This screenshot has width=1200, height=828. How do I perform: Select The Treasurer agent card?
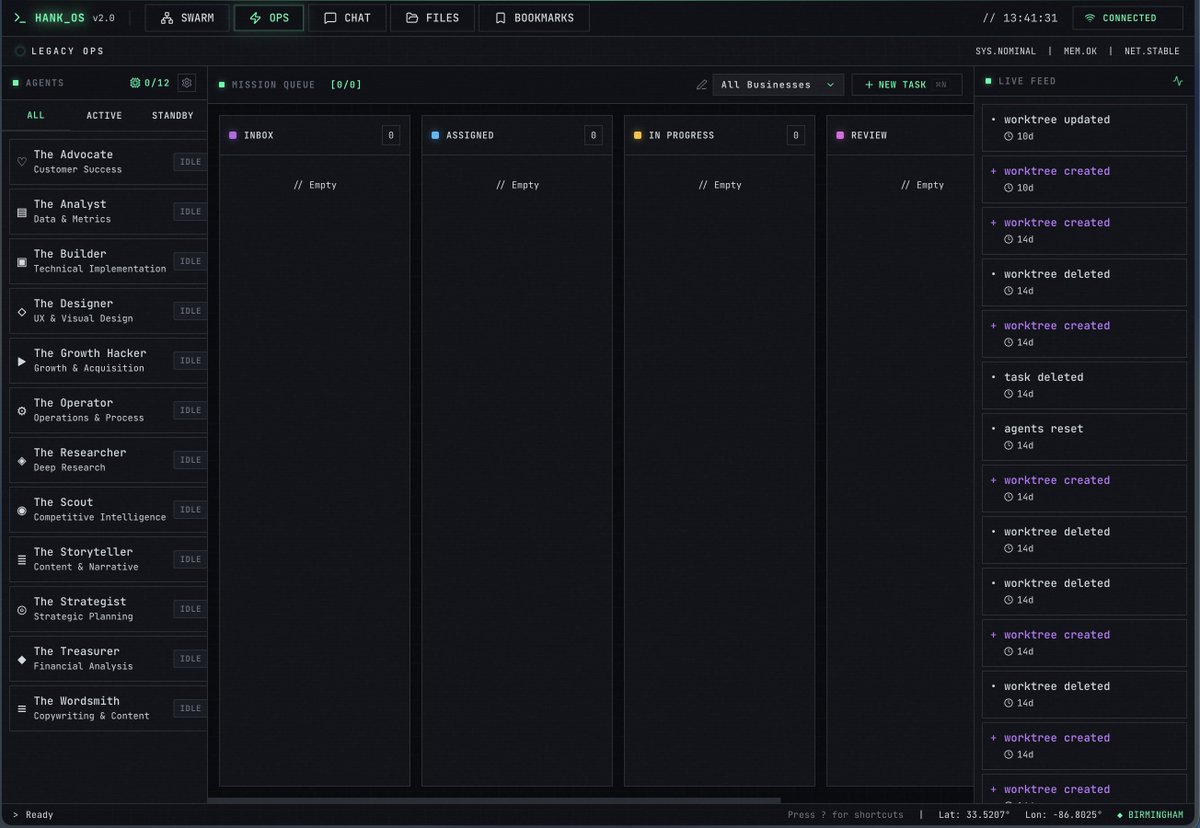(x=108, y=658)
